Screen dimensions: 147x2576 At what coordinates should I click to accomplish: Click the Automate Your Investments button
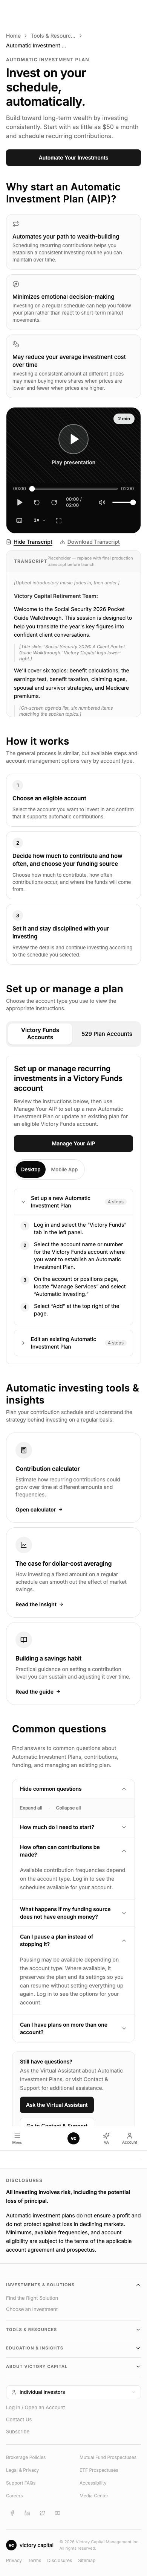tap(73, 157)
